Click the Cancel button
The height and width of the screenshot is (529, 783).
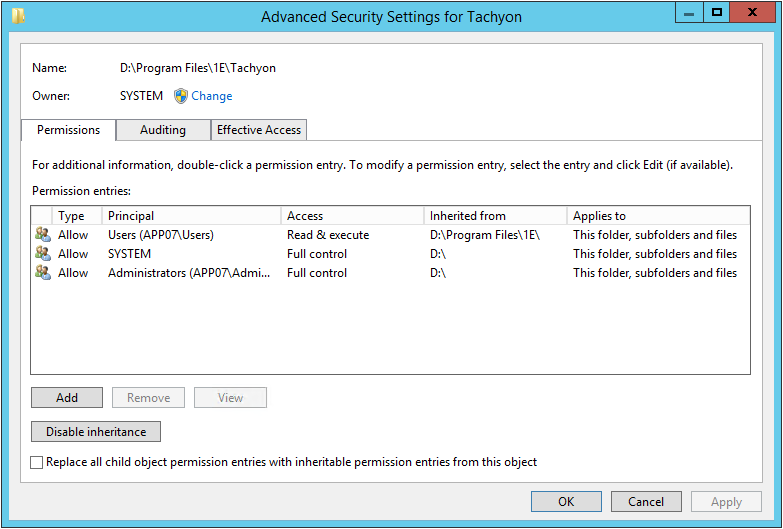coord(646,501)
